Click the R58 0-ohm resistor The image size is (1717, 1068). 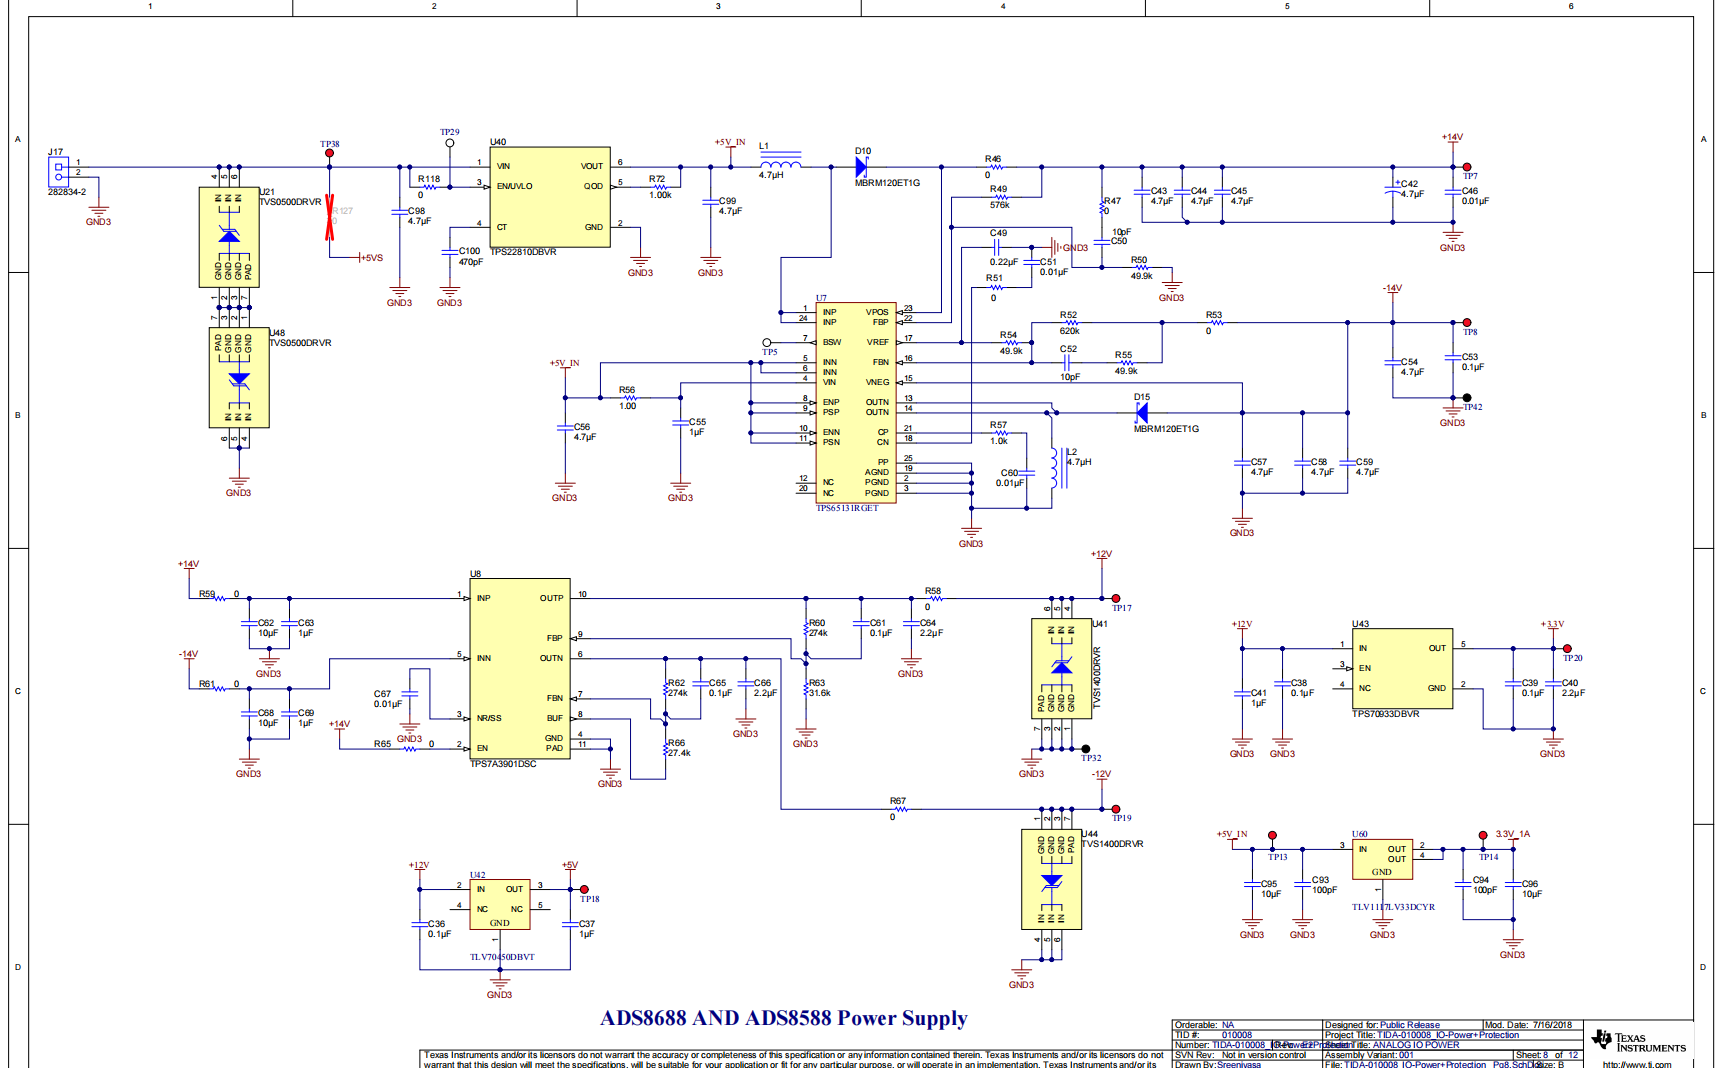(936, 598)
